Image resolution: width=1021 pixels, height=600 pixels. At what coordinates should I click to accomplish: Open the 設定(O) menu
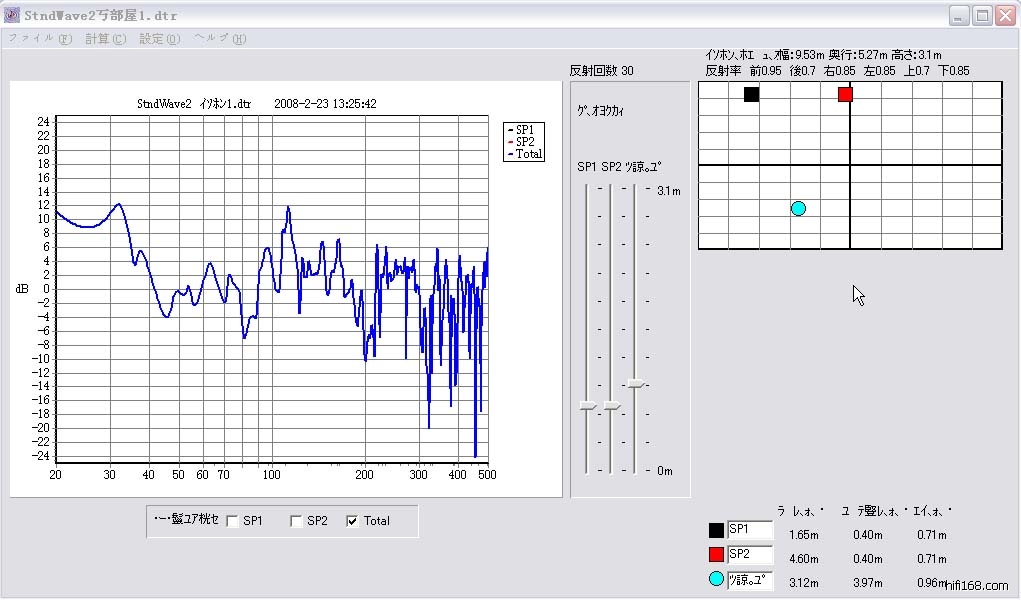pos(159,39)
